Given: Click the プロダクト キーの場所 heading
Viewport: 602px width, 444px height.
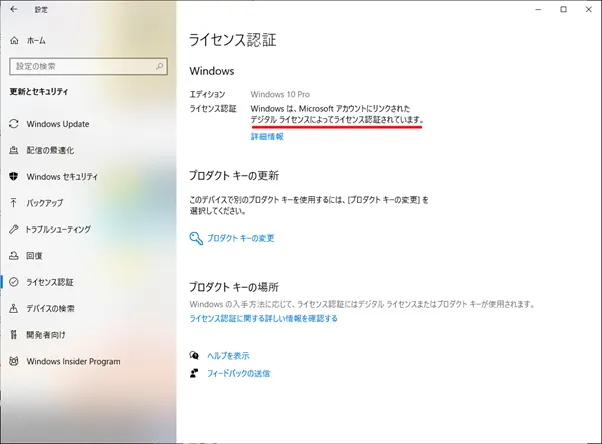Looking at the screenshot, I should tap(234, 287).
